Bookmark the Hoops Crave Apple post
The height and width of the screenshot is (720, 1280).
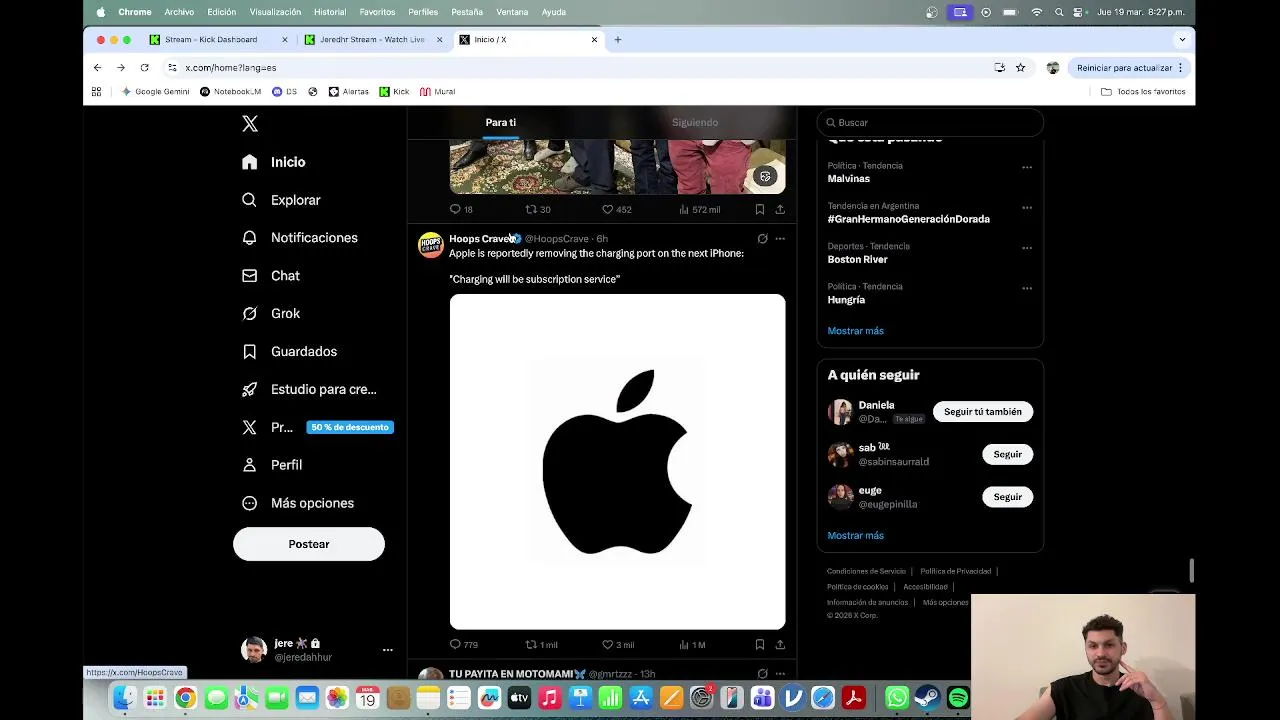pyautogui.click(x=760, y=645)
